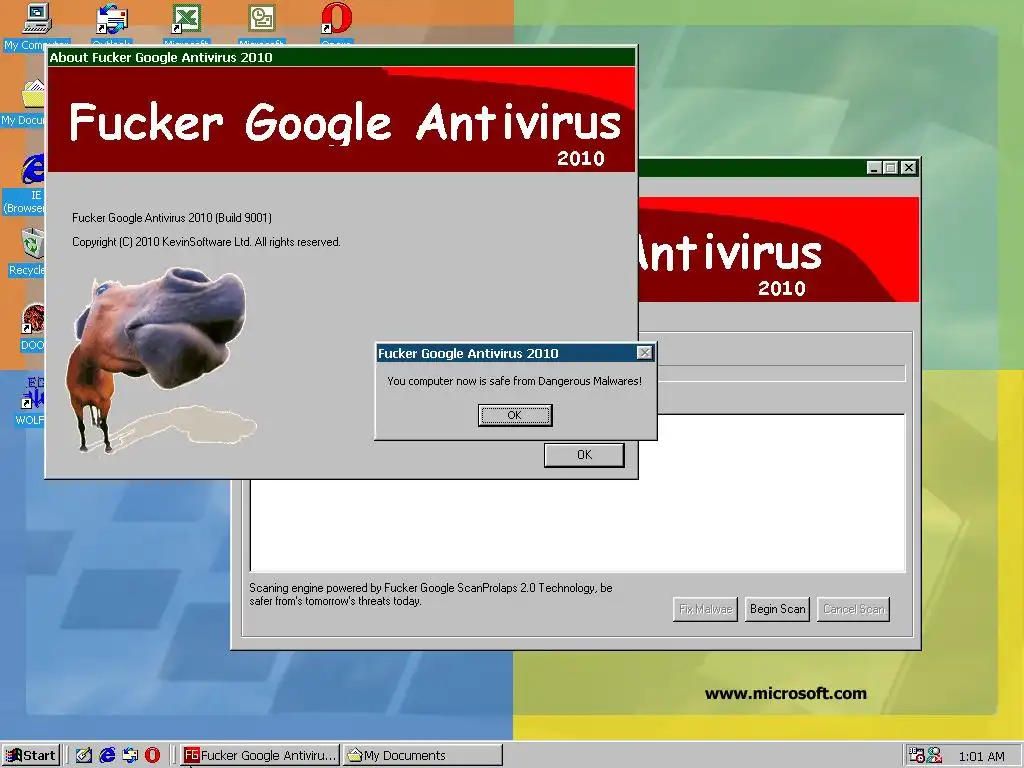1024x768 pixels.
Task: Click the Show Desktop quick launch icon
Action: click(x=84, y=755)
